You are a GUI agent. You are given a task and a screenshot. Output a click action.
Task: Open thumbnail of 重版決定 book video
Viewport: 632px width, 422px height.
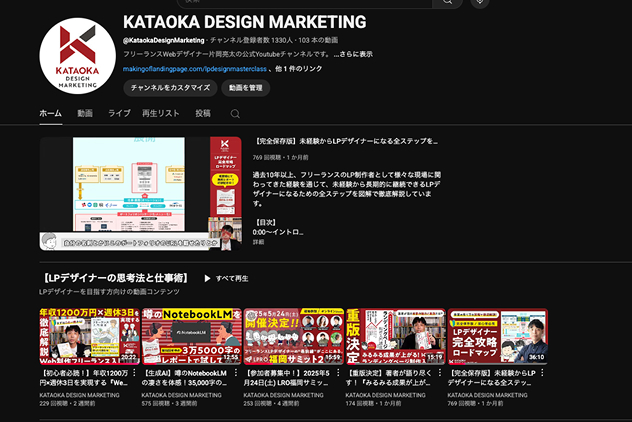point(395,337)
